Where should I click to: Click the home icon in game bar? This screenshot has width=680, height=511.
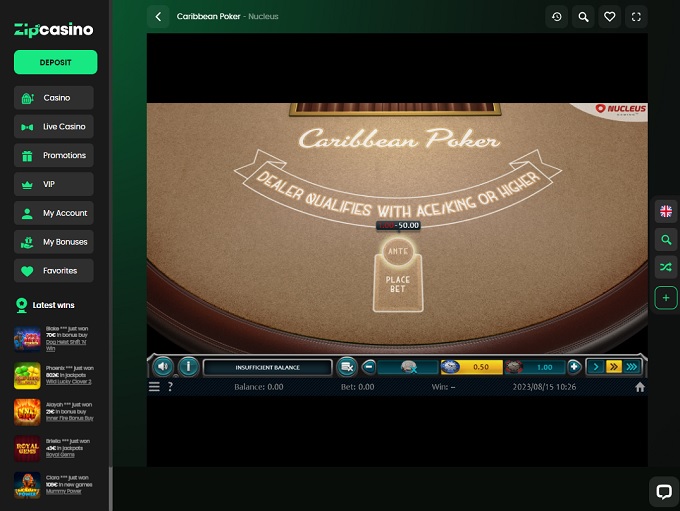(640, 387)
